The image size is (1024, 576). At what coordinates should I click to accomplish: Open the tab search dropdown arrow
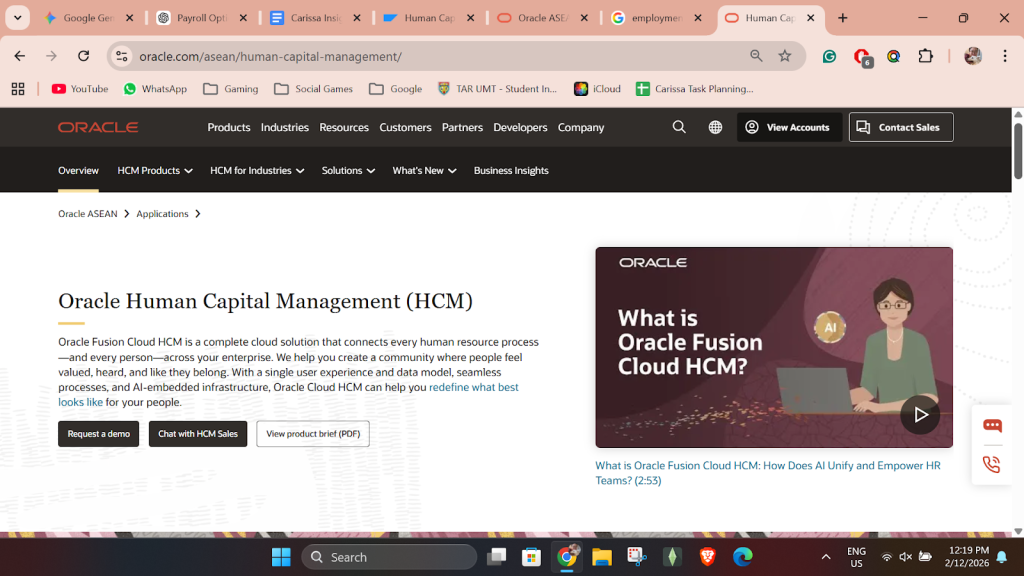[x=18, y=18]
